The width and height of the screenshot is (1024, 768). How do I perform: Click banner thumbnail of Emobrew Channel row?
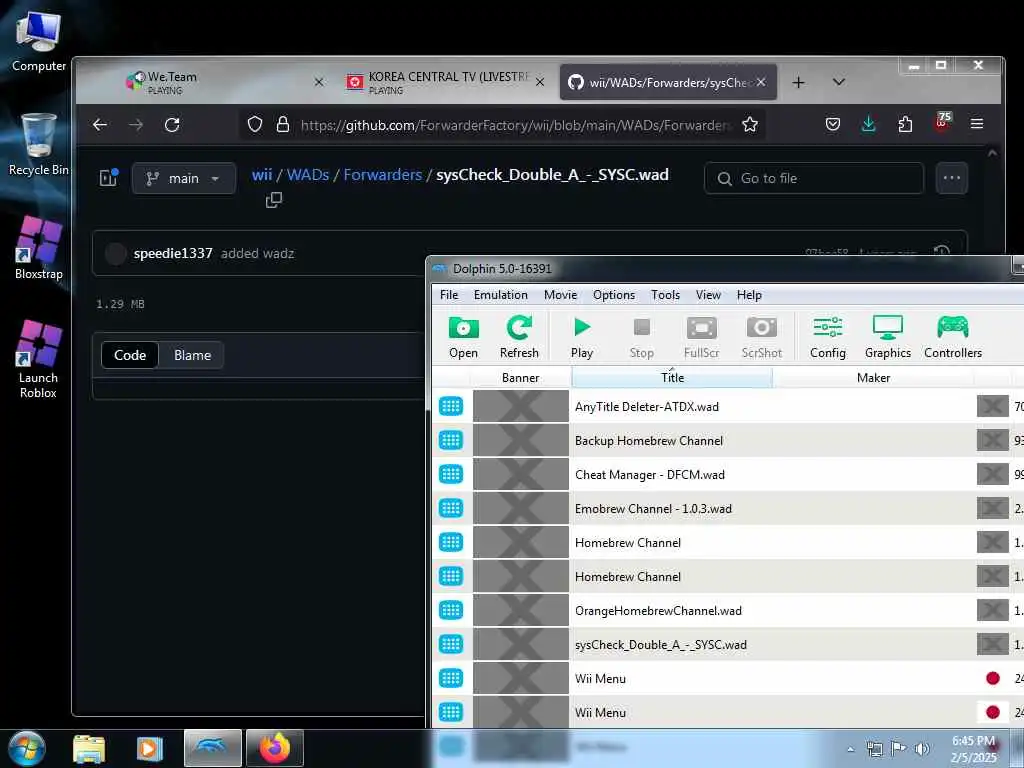click(520, 508)
